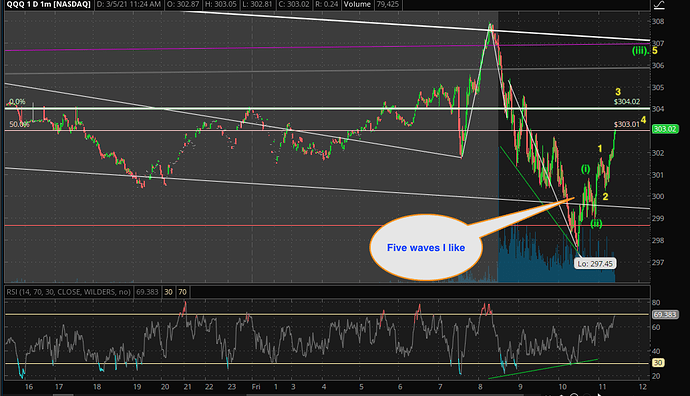Screen dimensions: 690x396
Task: Click the 10 hour marker on time axis
Action: tap(562, 387)
